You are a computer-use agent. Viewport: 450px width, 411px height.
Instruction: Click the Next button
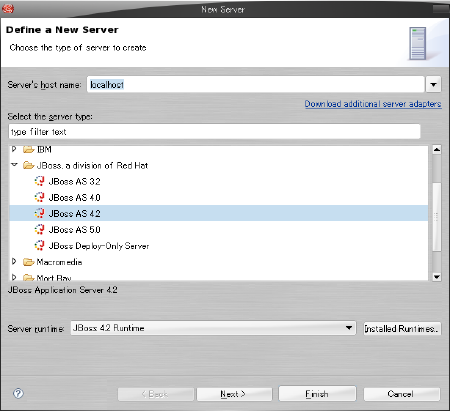[234, 394]
